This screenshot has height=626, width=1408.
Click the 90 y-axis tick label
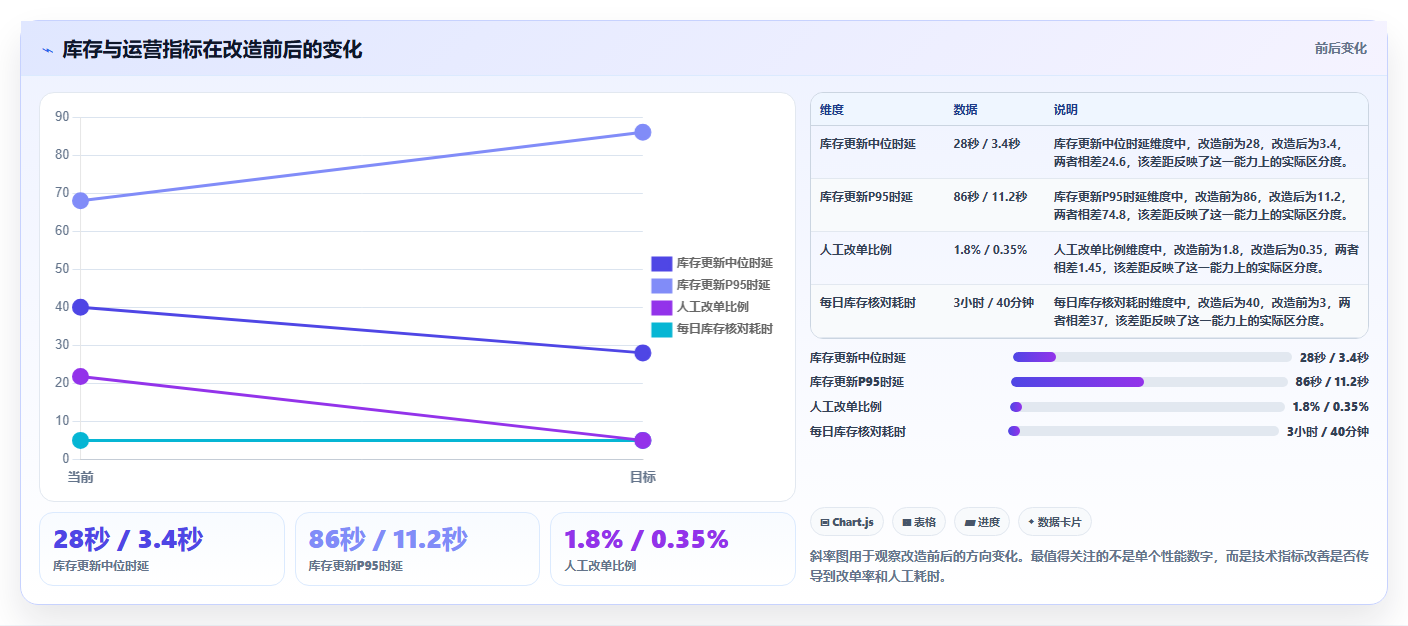click(62, 117)
